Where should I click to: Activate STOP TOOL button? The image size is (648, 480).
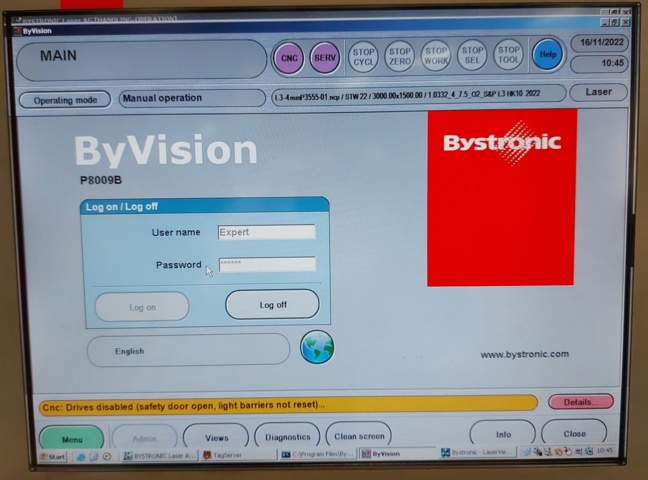[x=508, y=55]
